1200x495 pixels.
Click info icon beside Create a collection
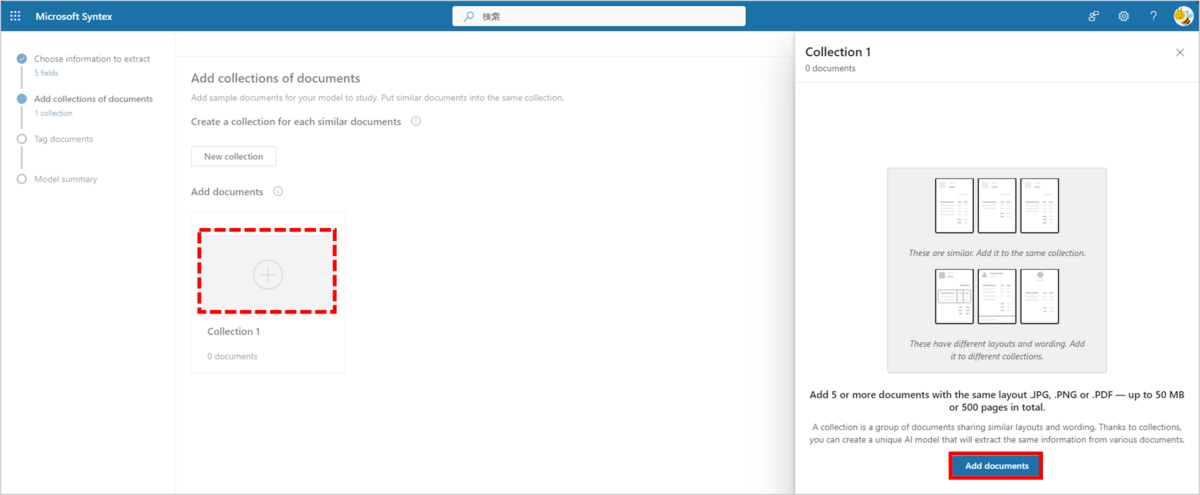tap(416, 121)
